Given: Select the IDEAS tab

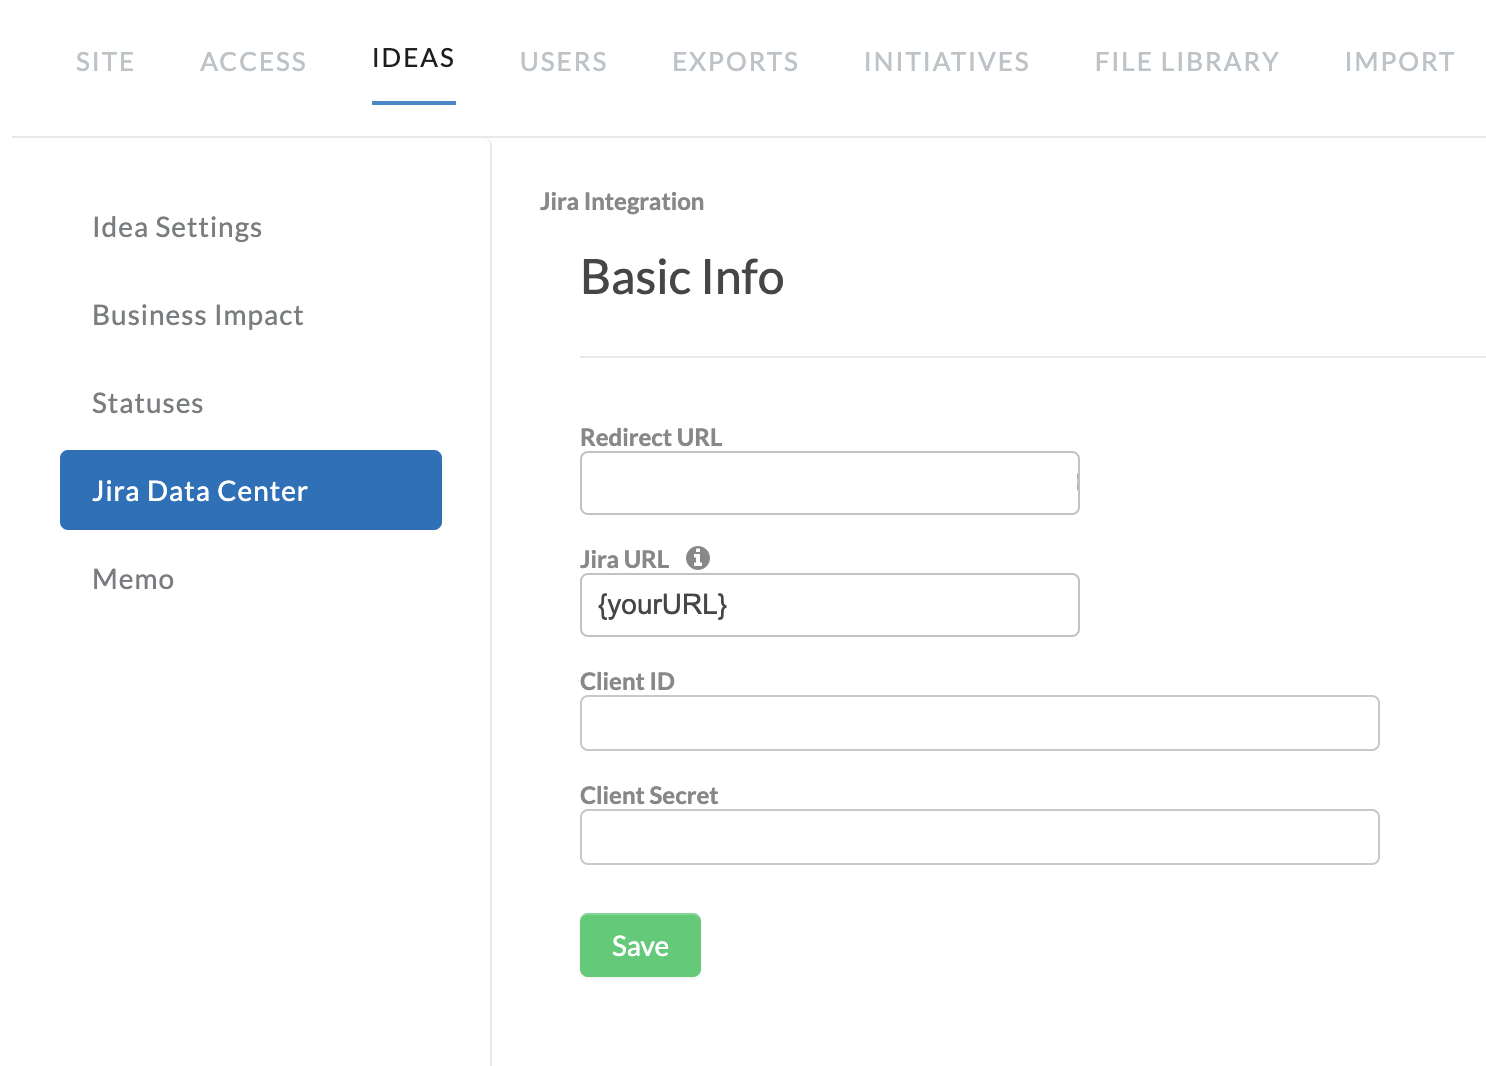Looking at the screenshot, I should [x=414, y=59].
